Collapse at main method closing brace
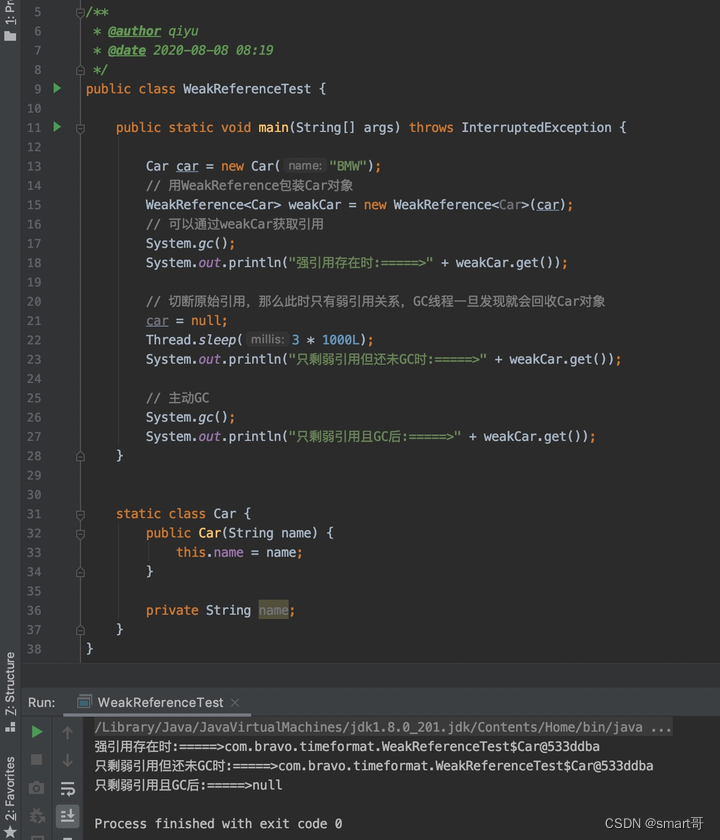Screen dimensions: 720x840 80,456
